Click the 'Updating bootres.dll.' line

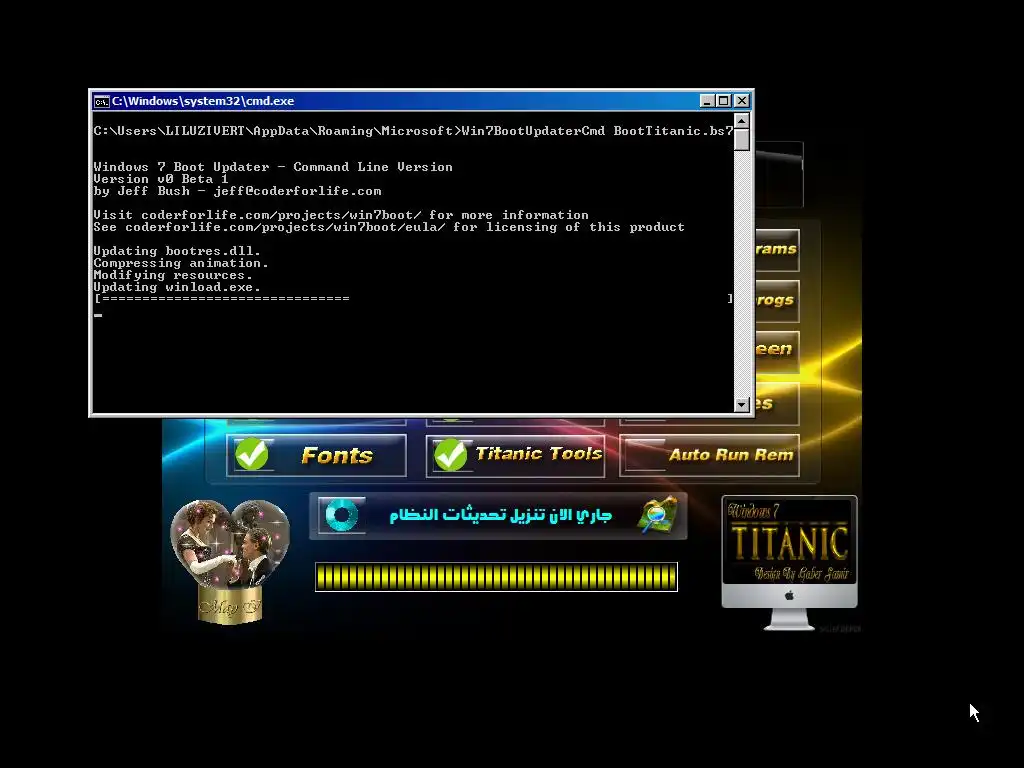177,251
